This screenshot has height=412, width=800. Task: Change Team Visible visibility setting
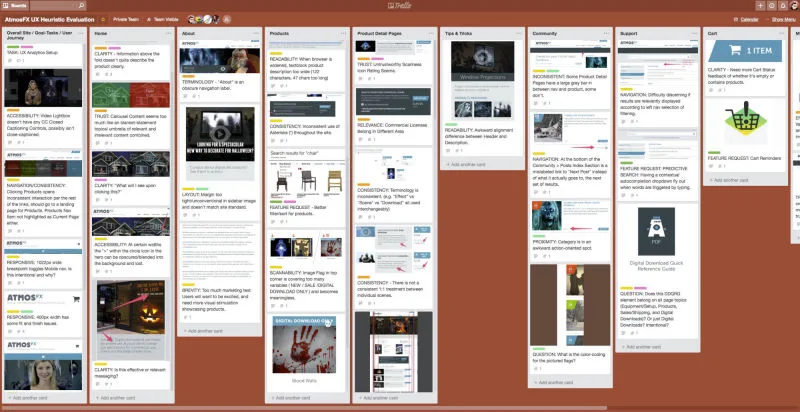[x=163, y=19]
